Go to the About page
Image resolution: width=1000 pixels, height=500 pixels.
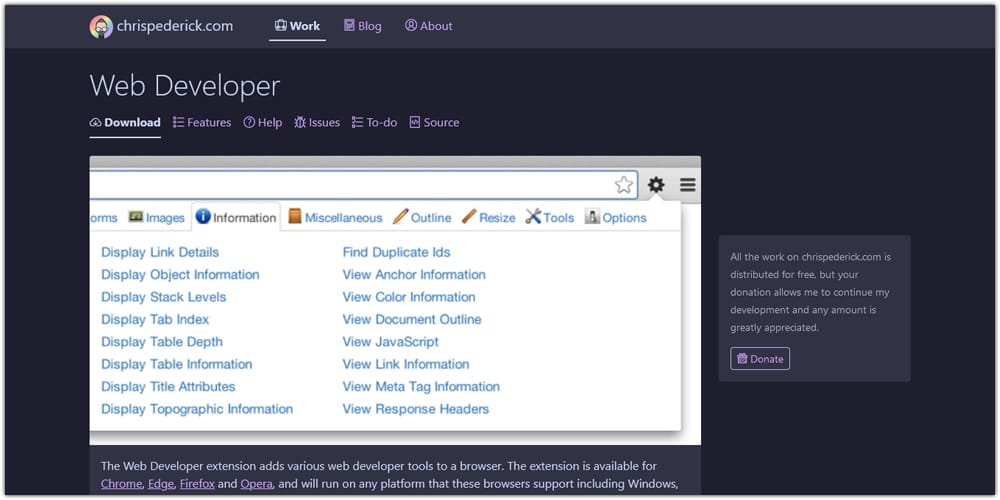(428, 26)
